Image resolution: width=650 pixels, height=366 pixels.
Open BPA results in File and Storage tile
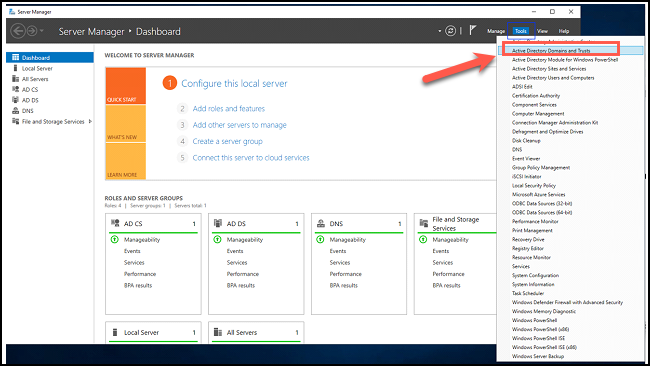coord(446,285)
